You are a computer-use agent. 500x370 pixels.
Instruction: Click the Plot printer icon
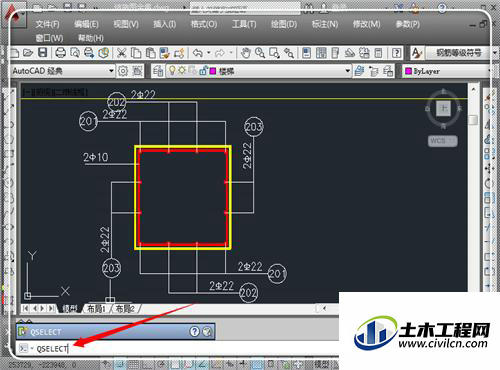(x=61, y=53)
